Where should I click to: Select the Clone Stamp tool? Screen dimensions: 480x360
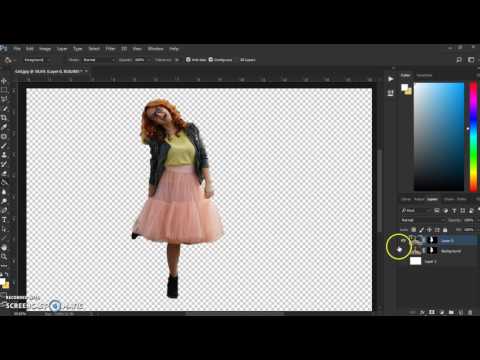tap(4, 155)
